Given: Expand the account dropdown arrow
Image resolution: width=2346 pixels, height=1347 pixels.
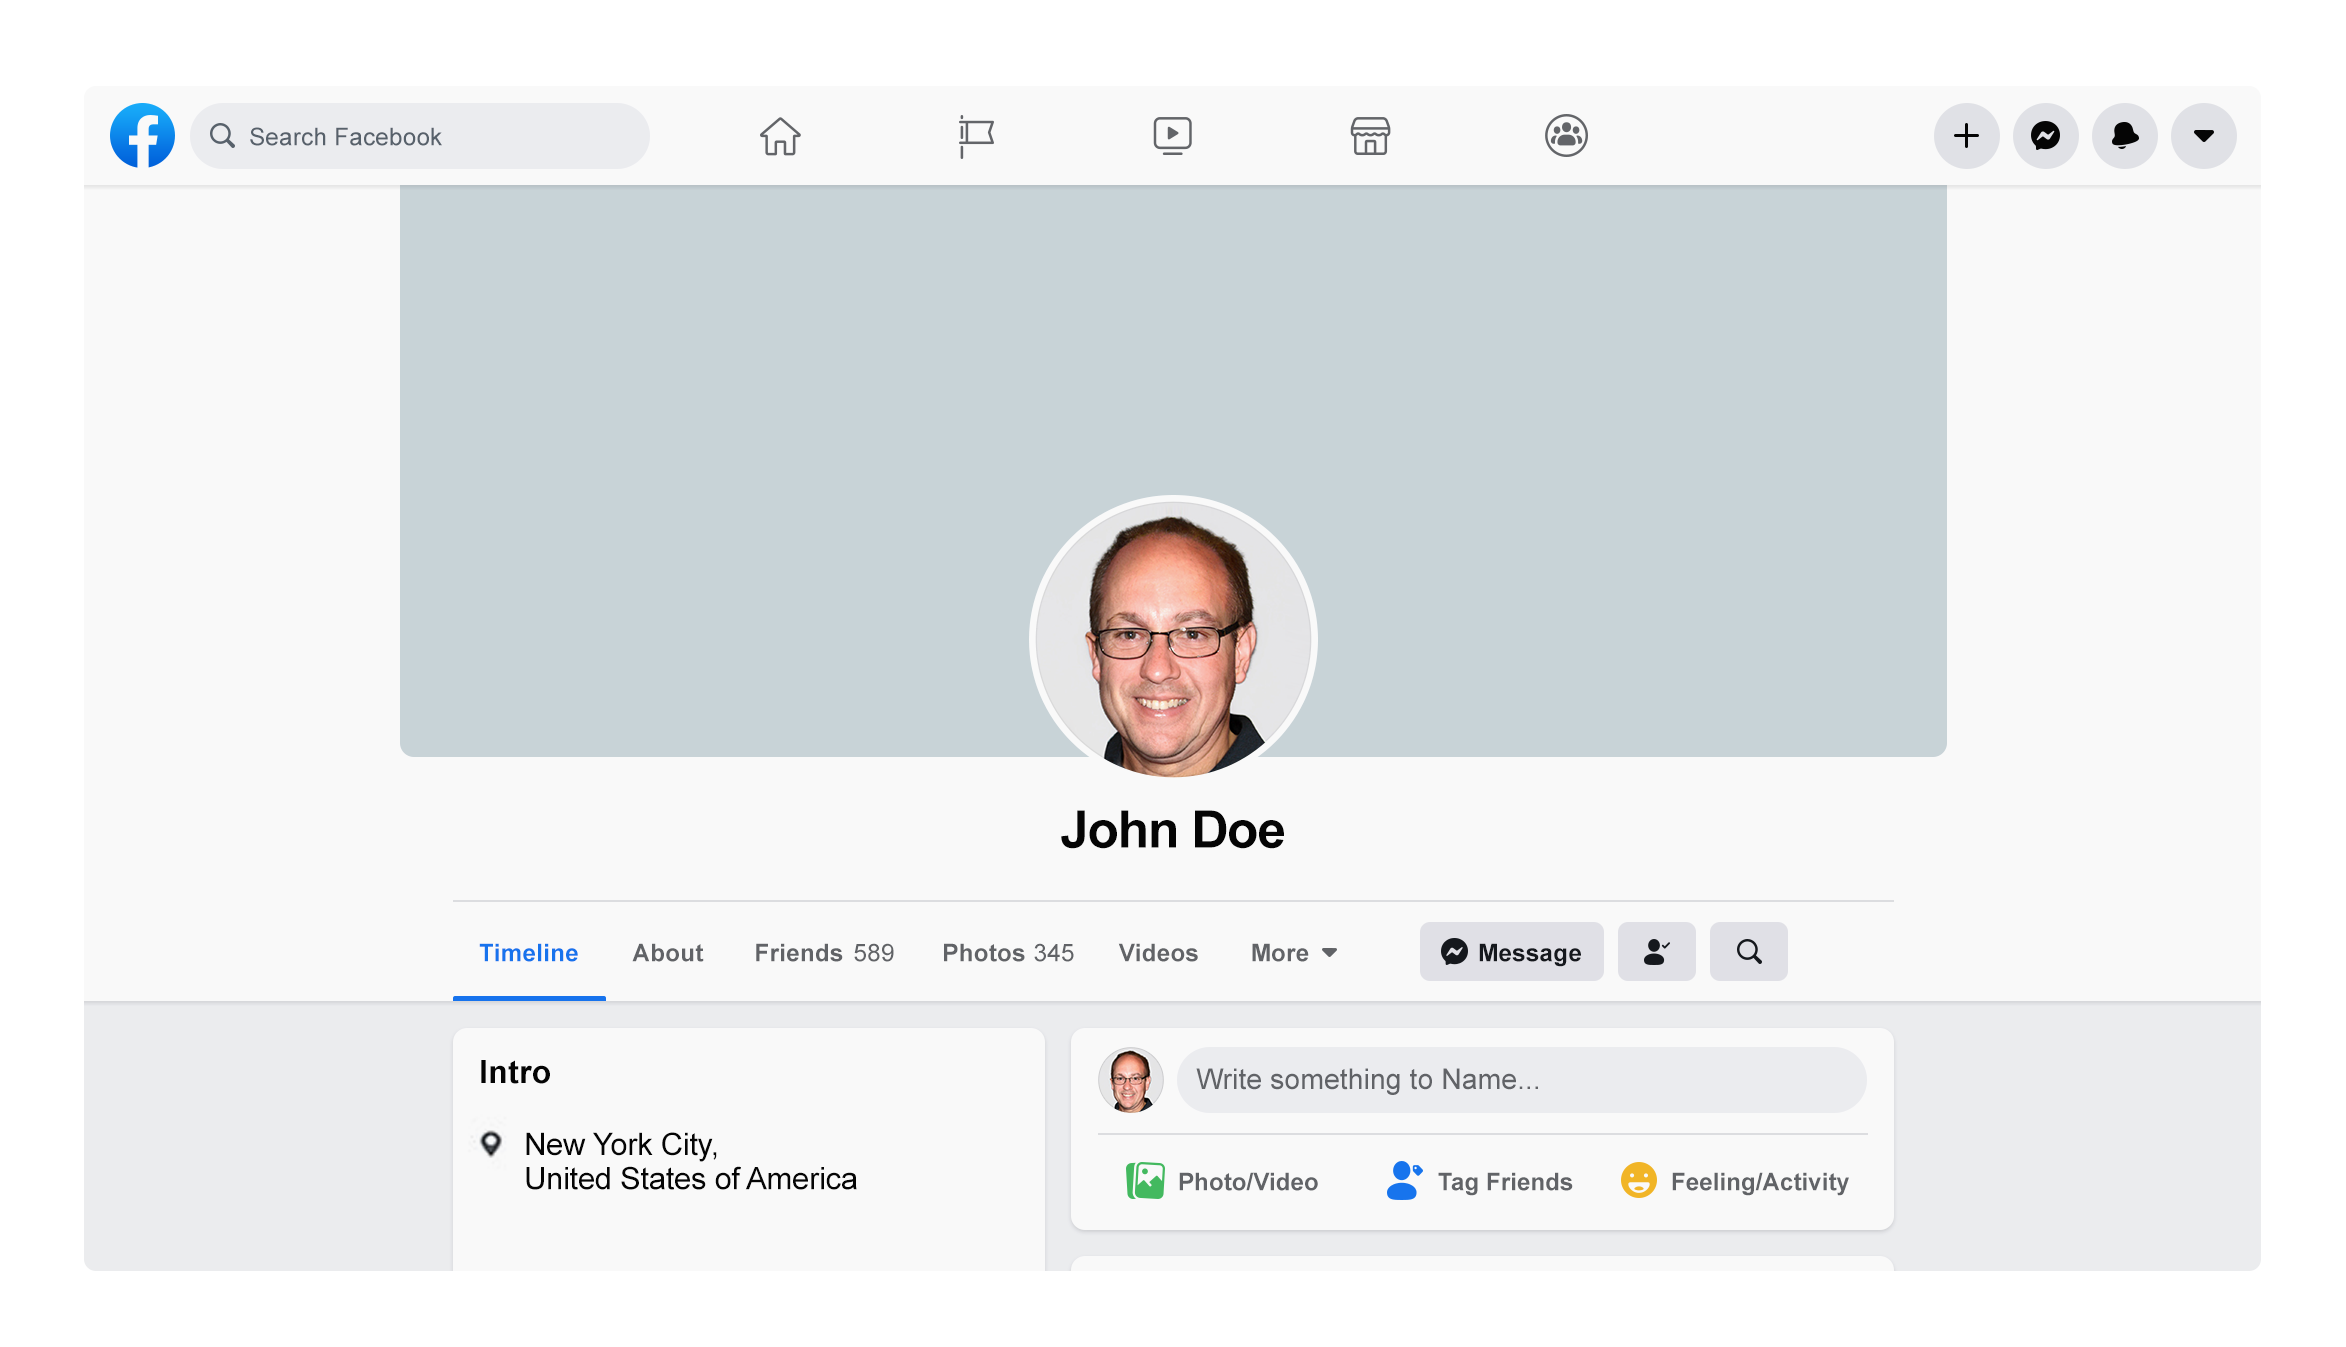Looking at the screenshot, I should [2203, 136].
